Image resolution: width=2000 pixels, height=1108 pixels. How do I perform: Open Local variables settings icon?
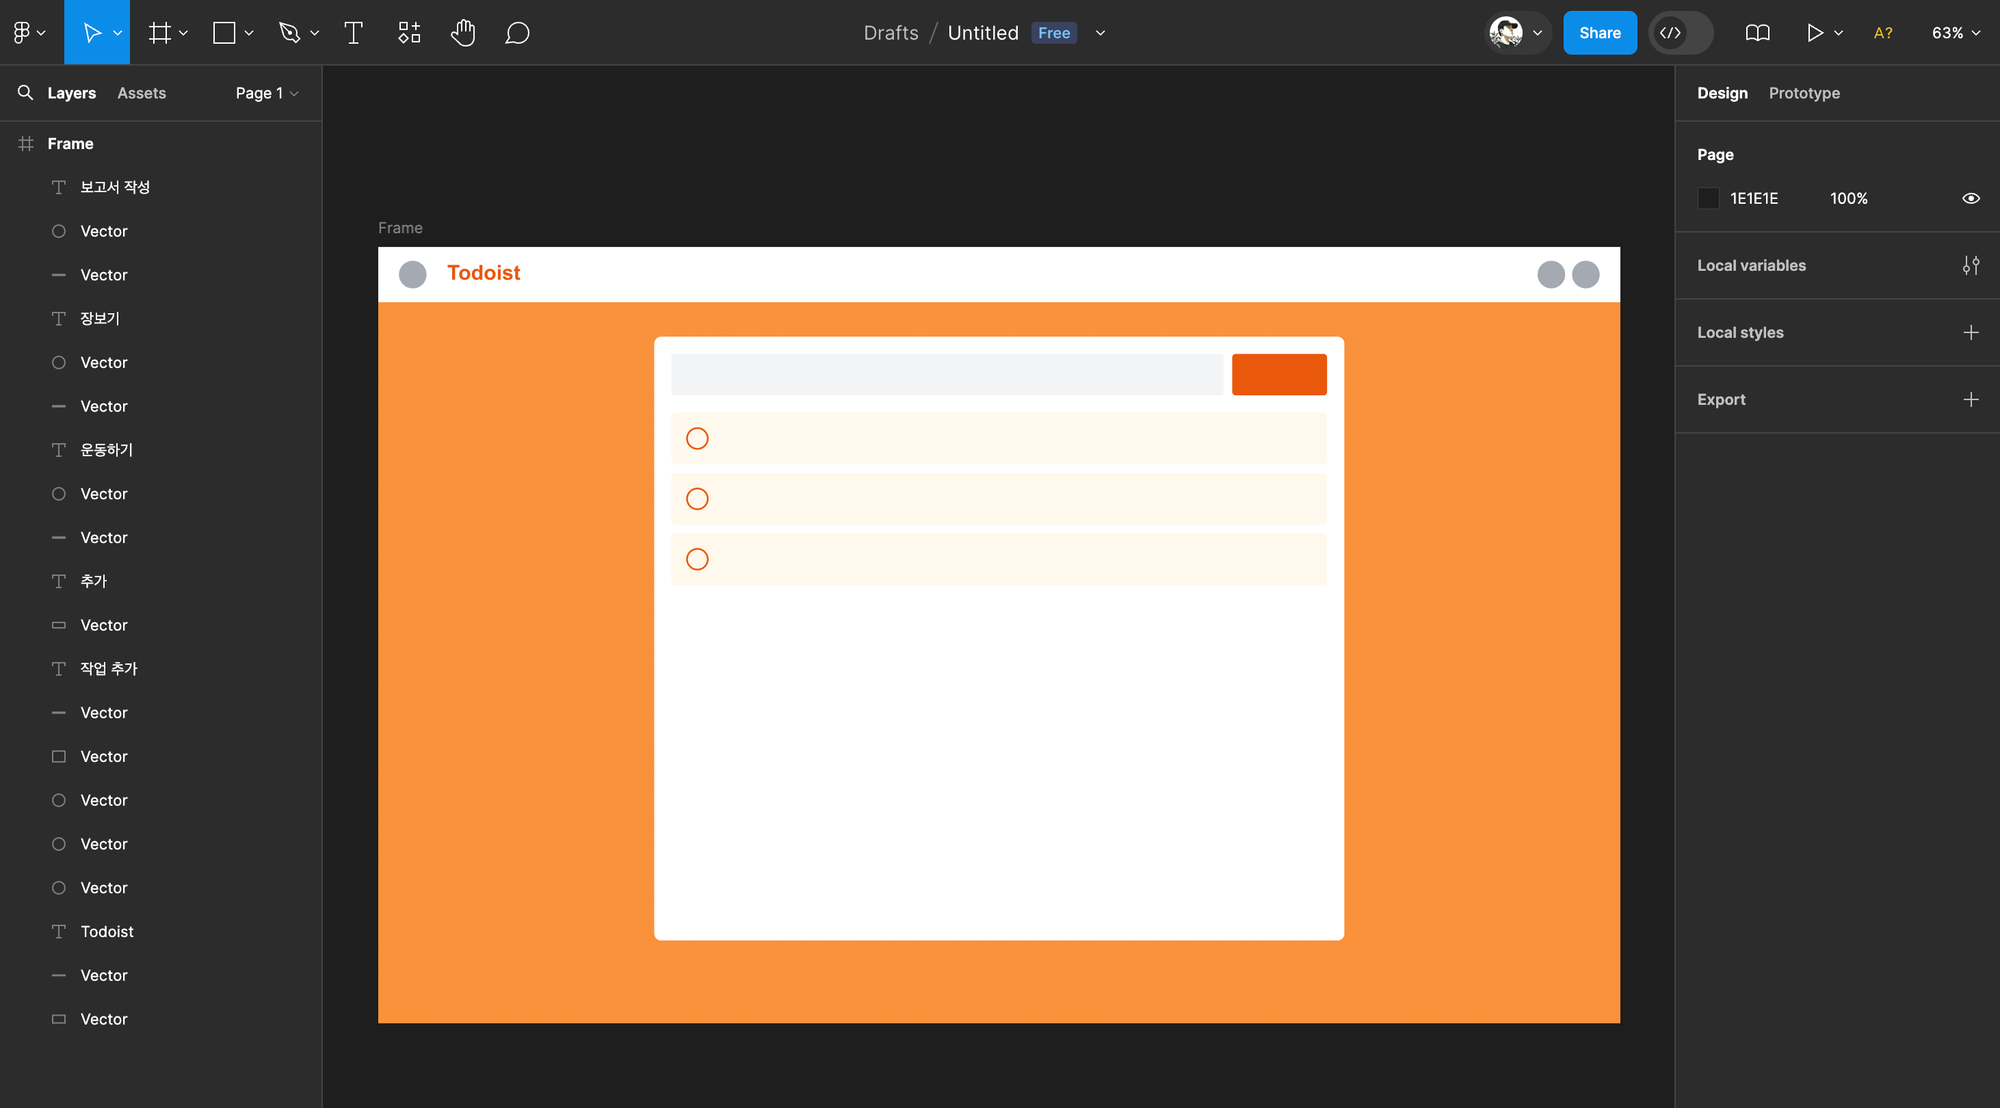pyautogui.click(x=1971, y=265)
